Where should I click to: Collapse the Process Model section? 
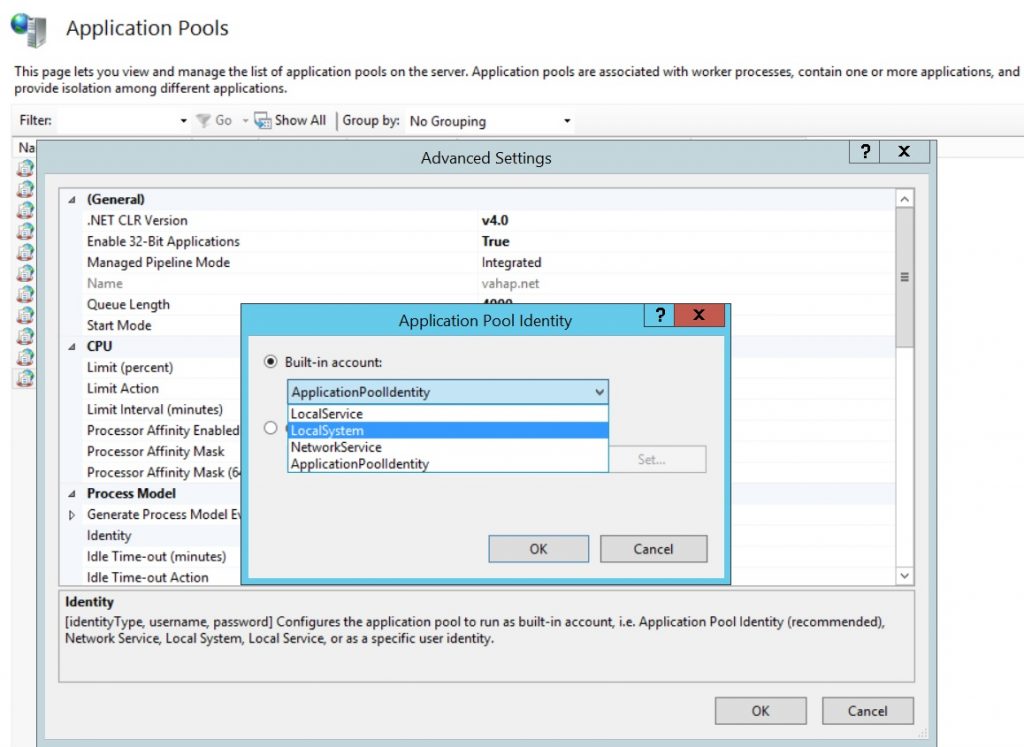coord(72,494)
